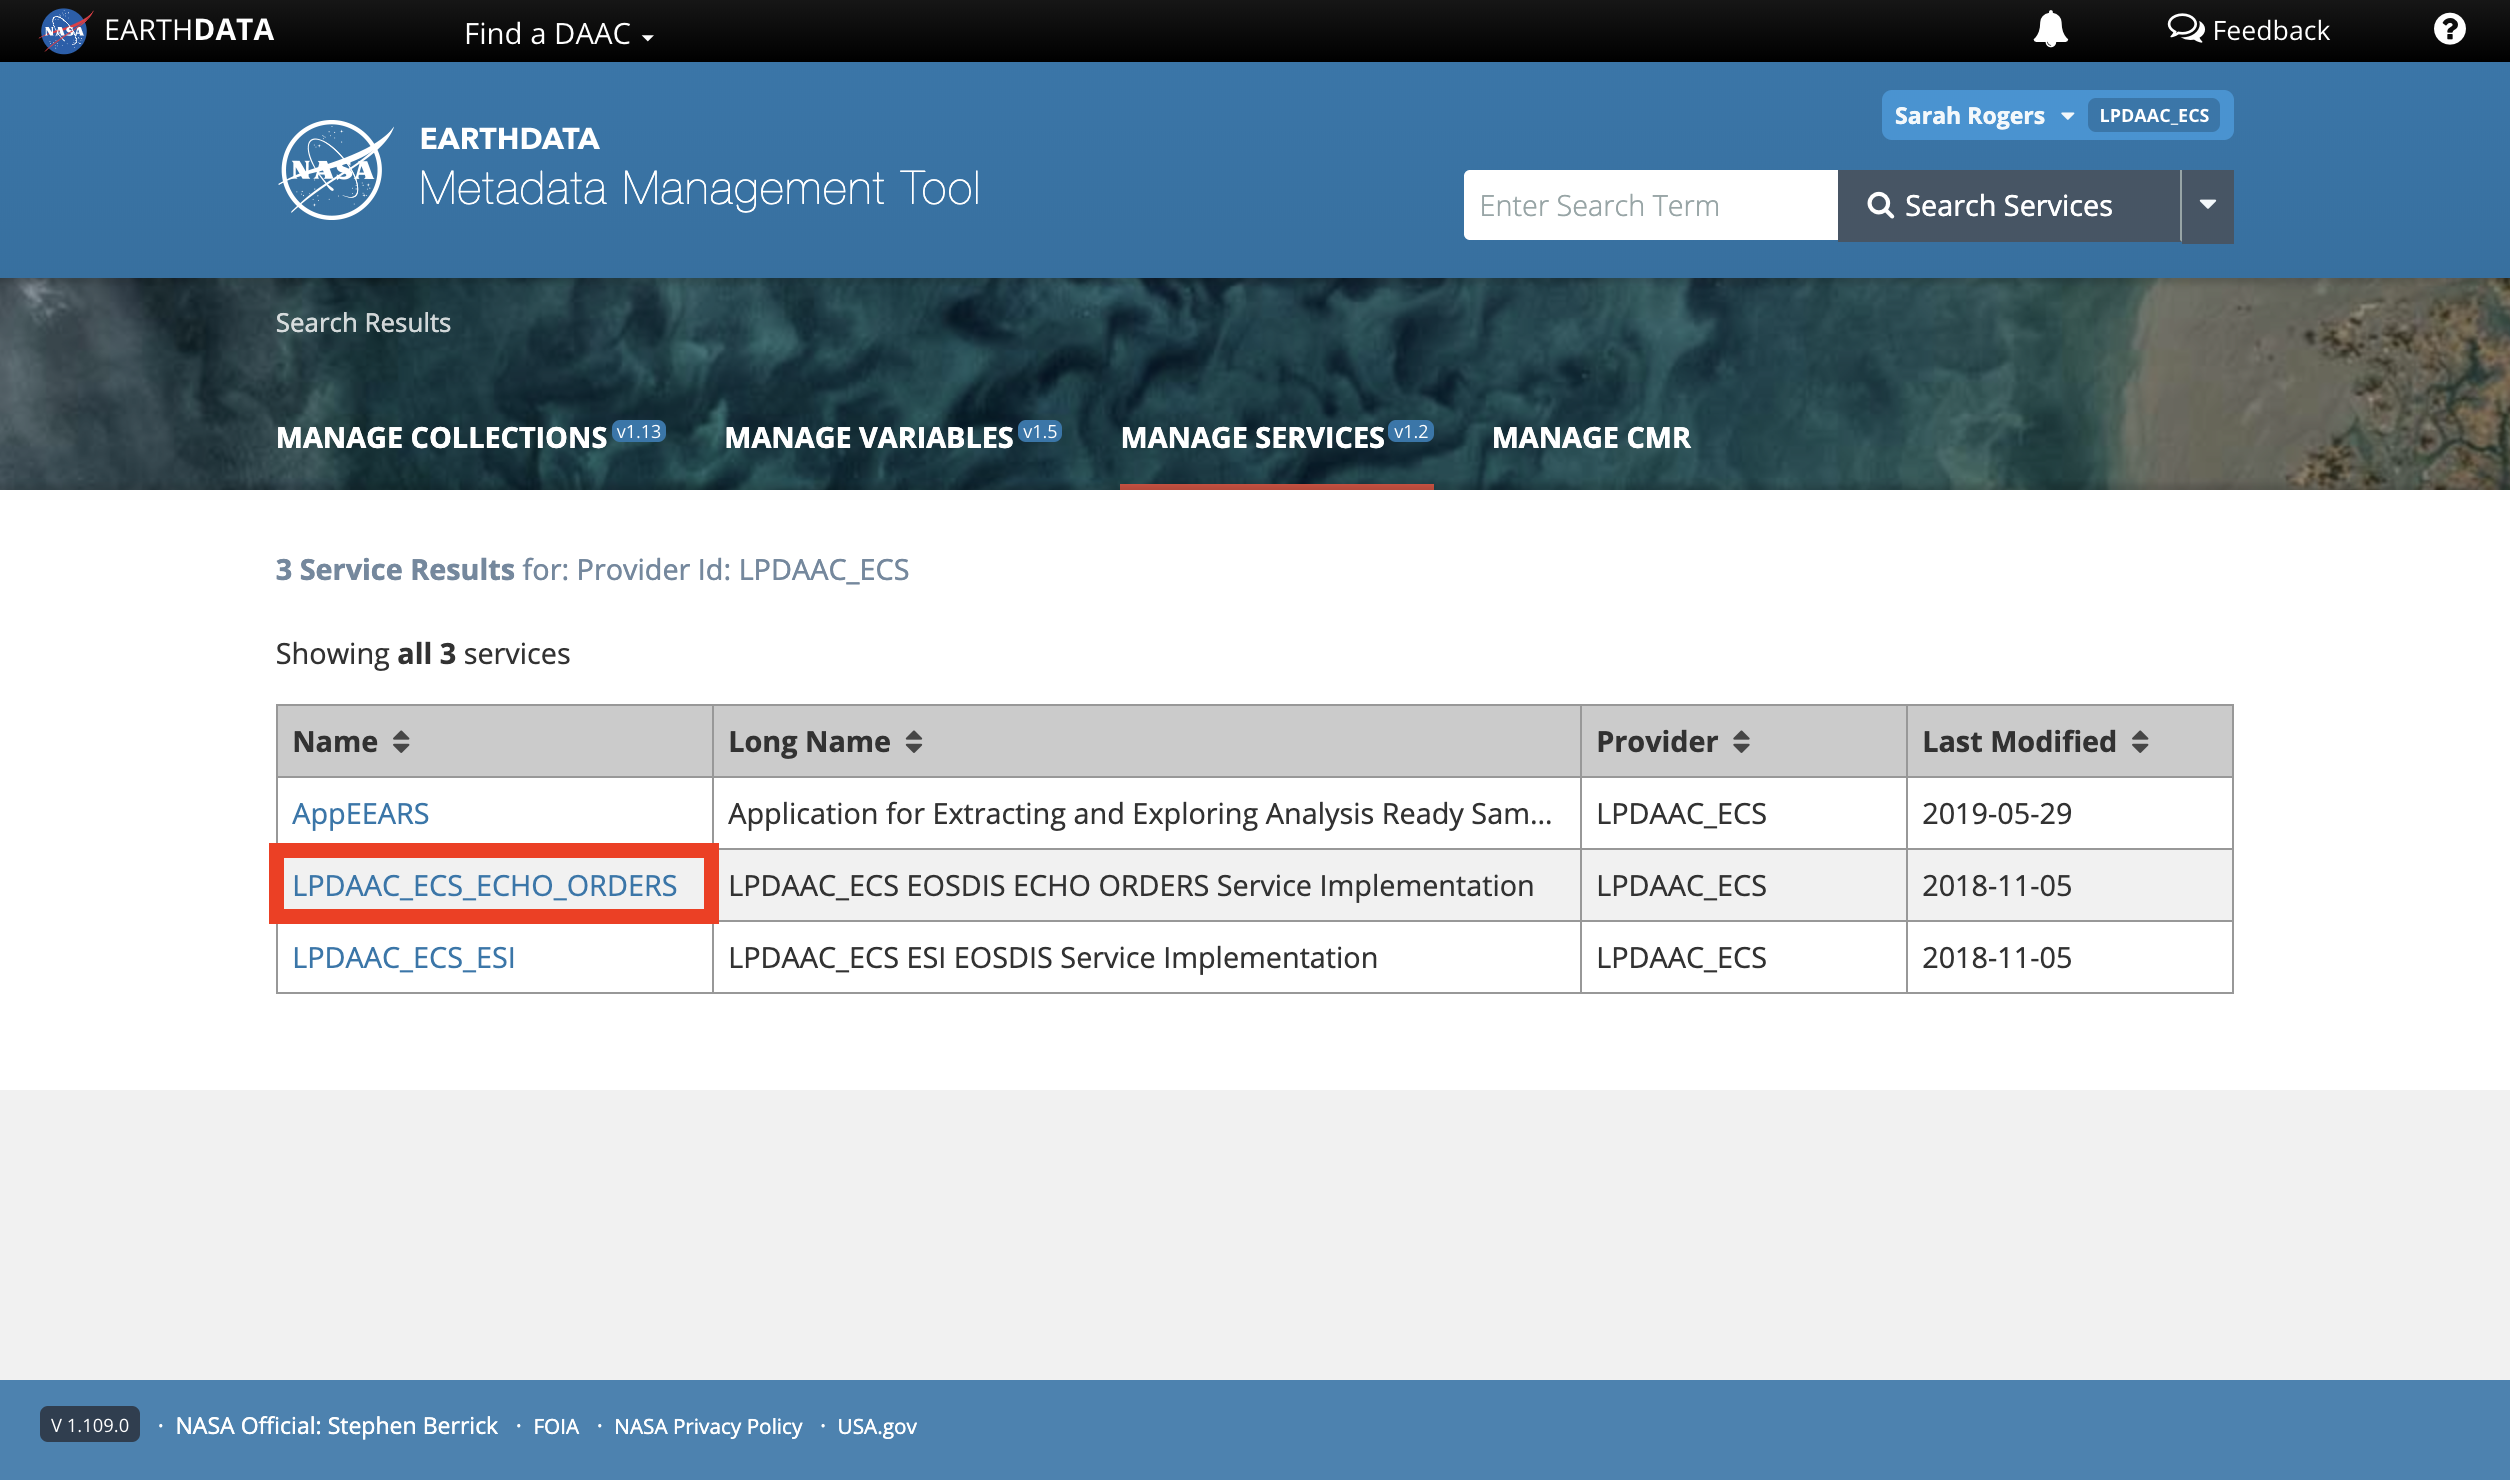Open the NASA Privacy Policy link

click(x=708, y=1426)
